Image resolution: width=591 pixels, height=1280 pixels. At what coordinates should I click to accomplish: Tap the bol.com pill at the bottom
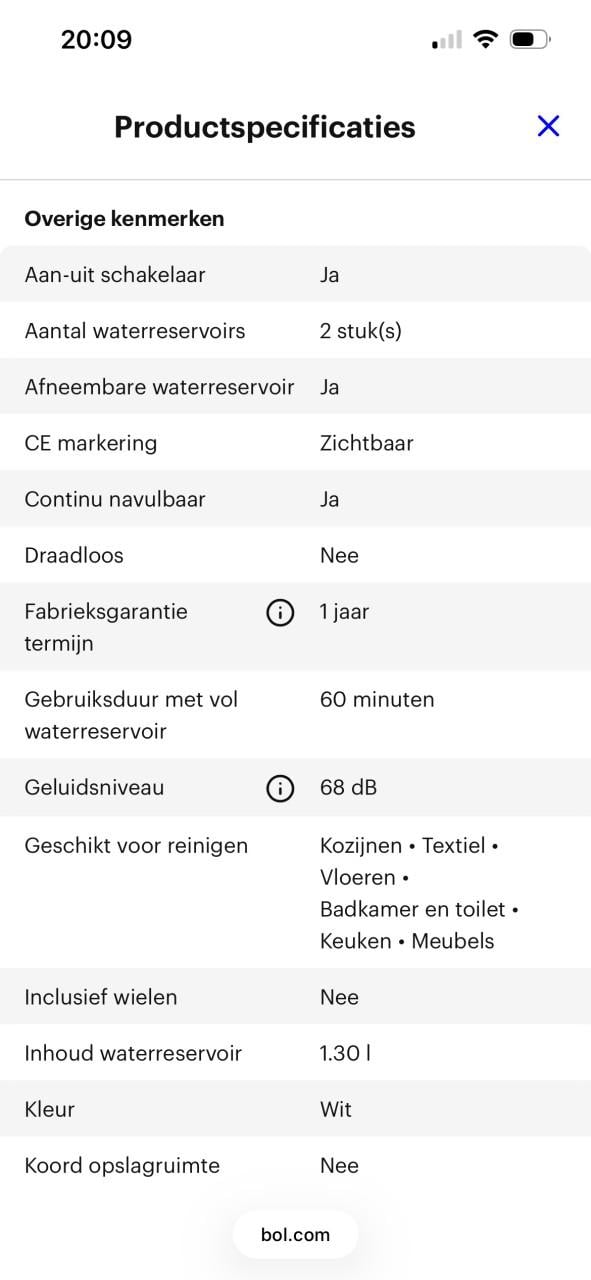pos(295,1234)
